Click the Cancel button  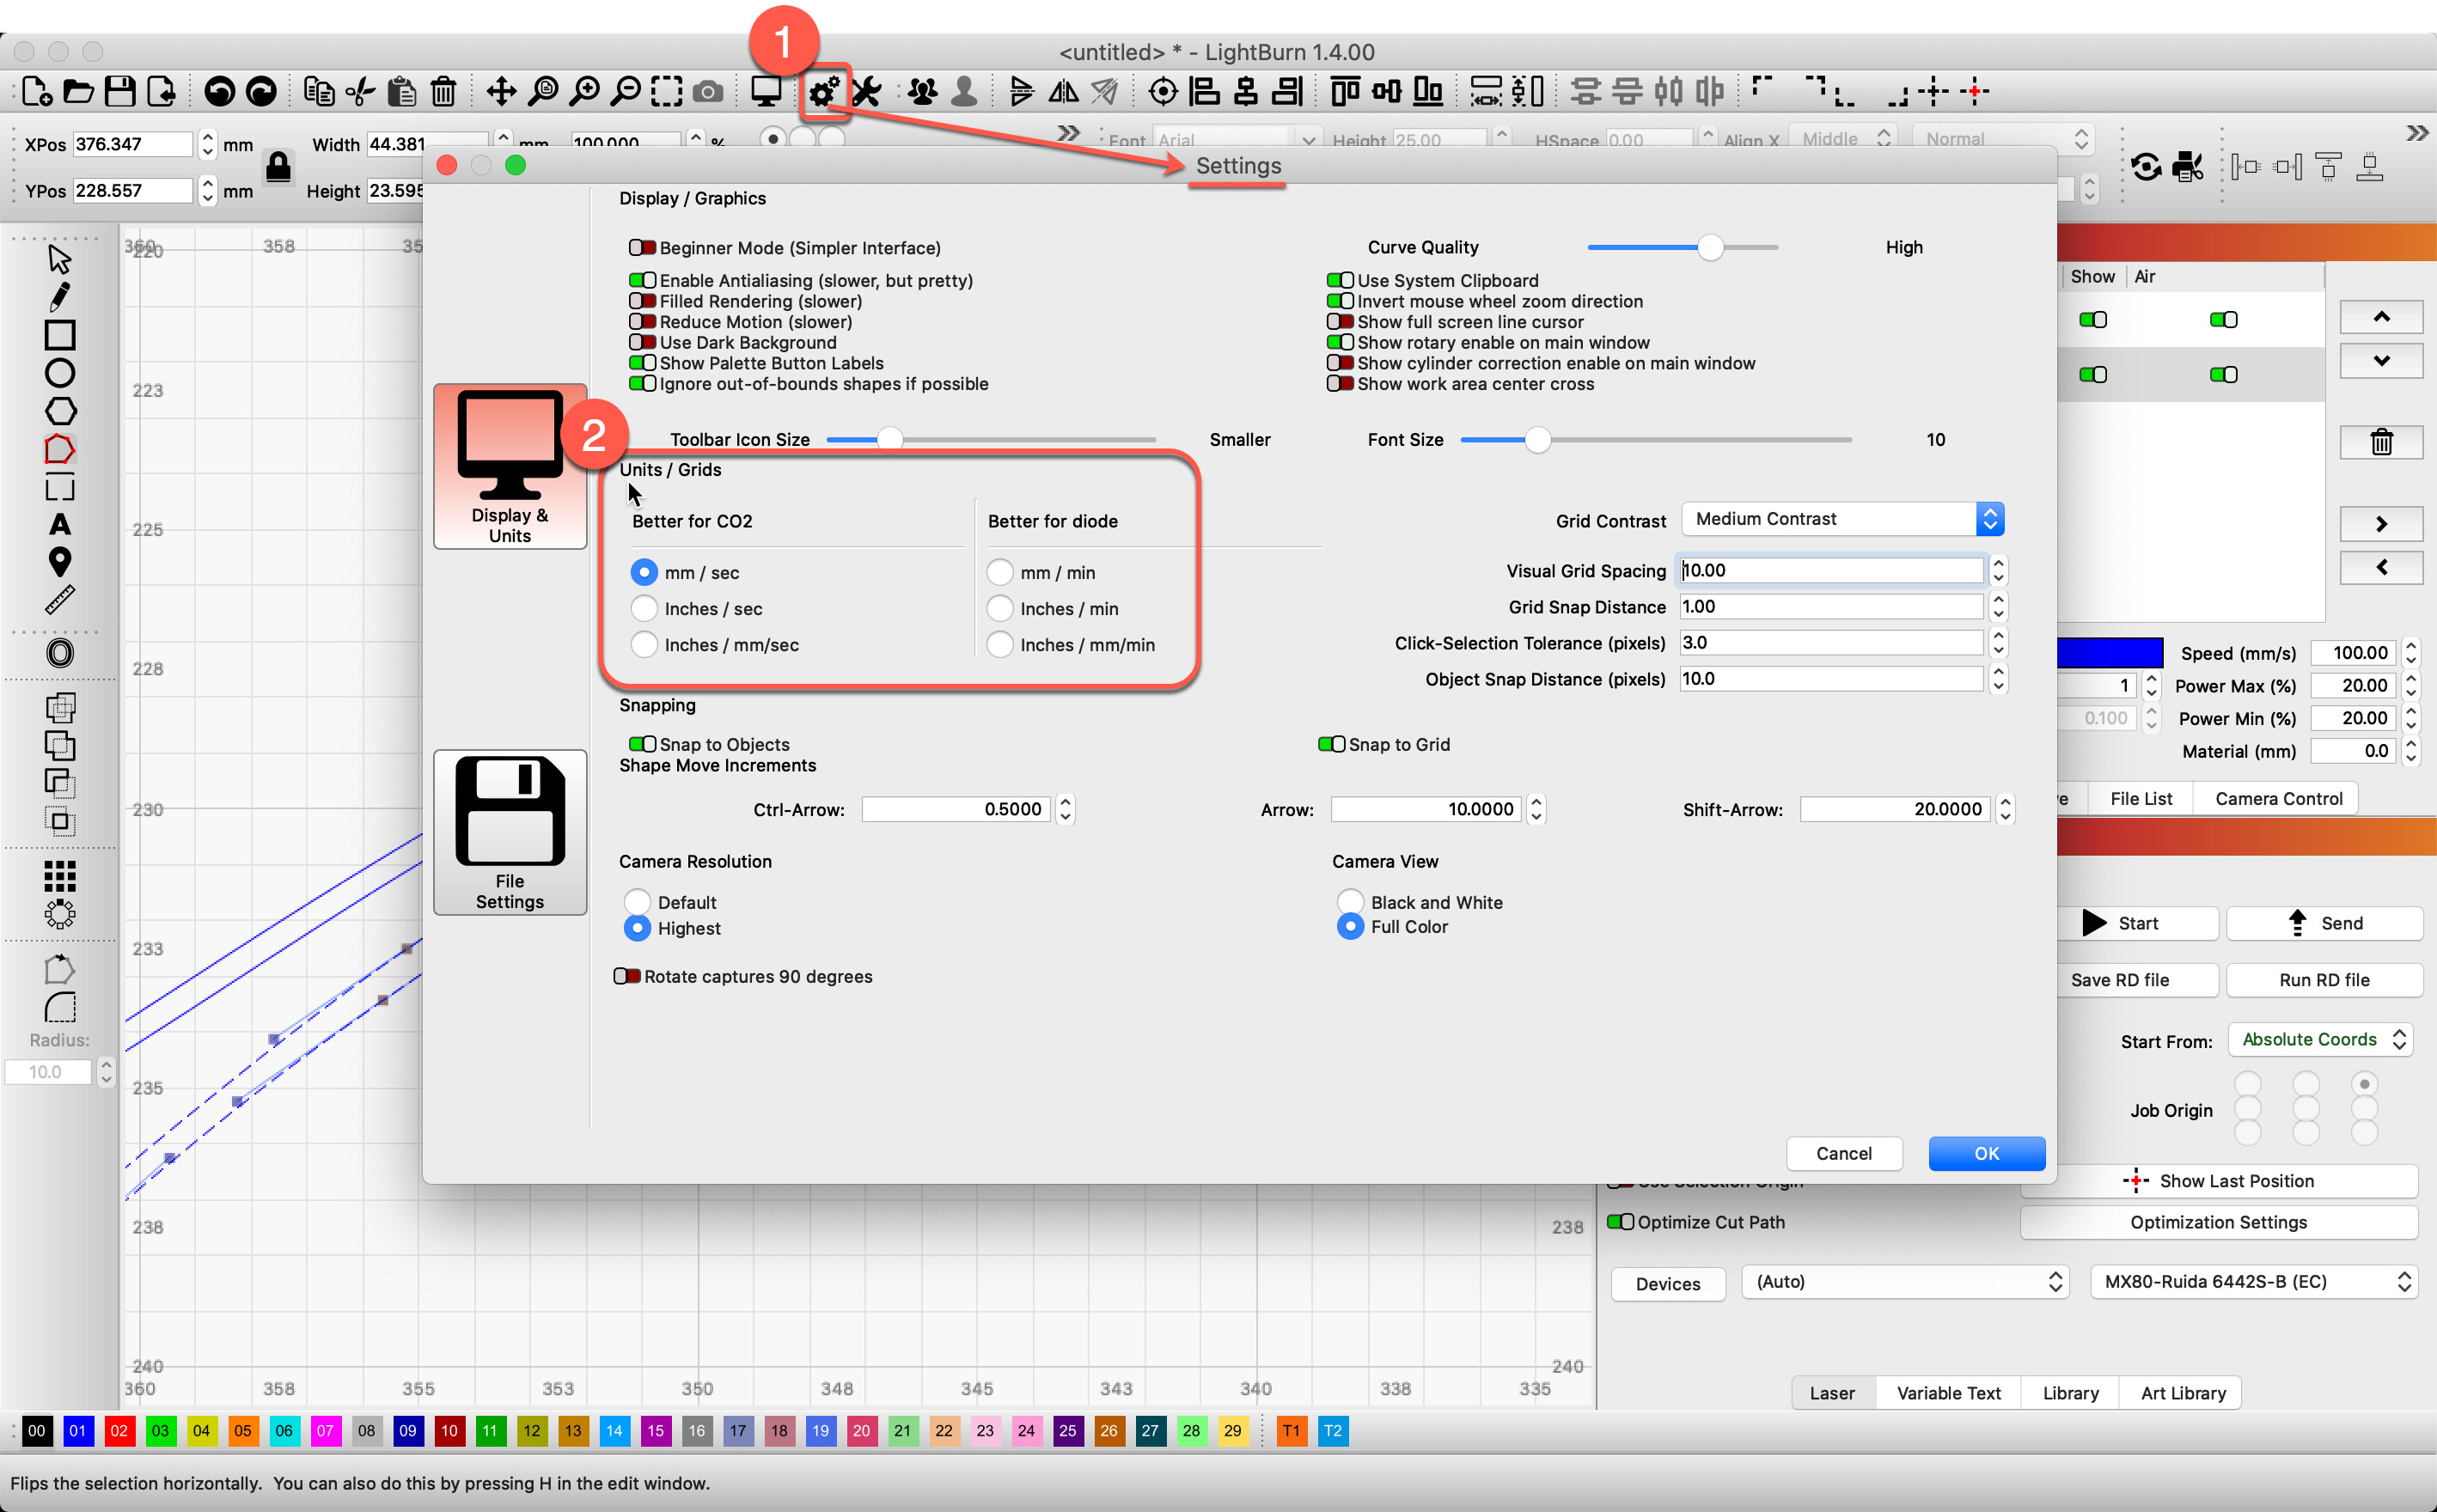(1841, 1151)
